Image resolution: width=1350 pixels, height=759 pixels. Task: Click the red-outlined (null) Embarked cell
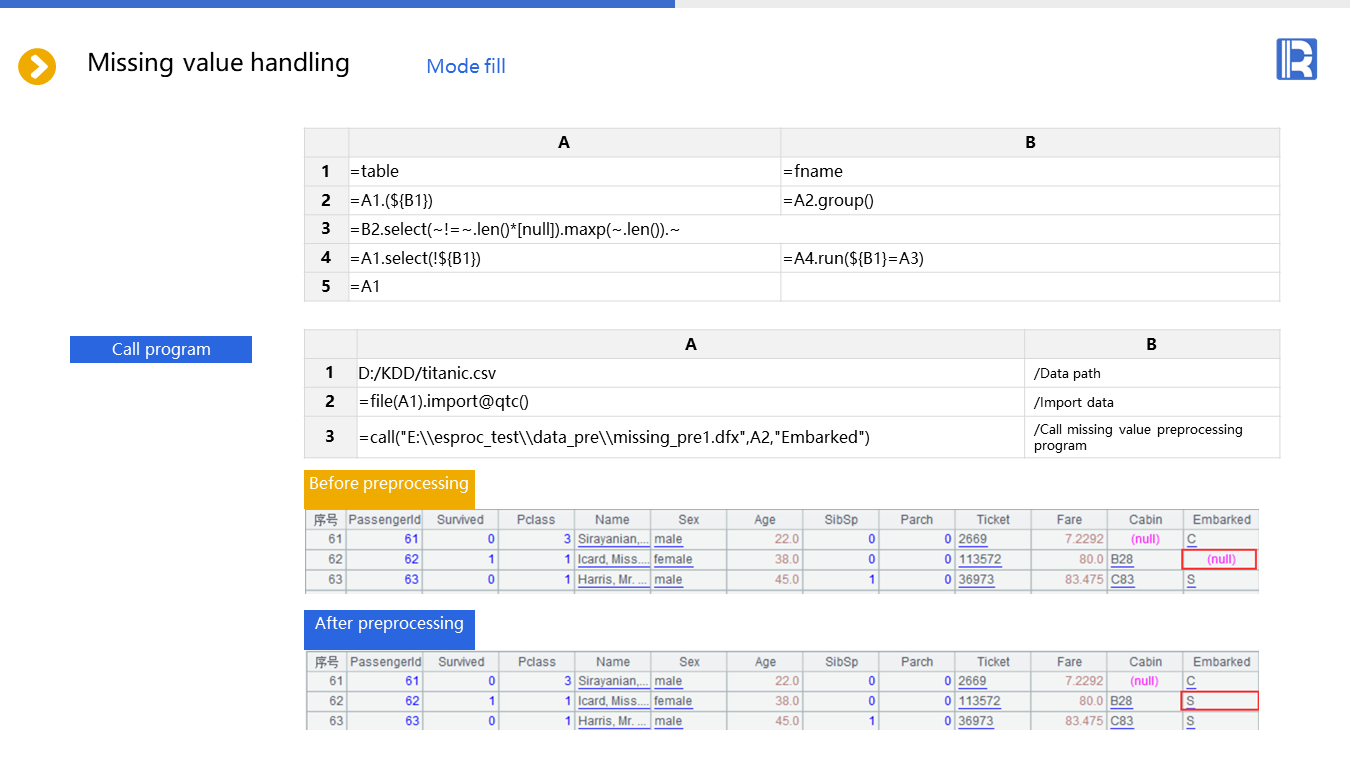pos(1220,560)
